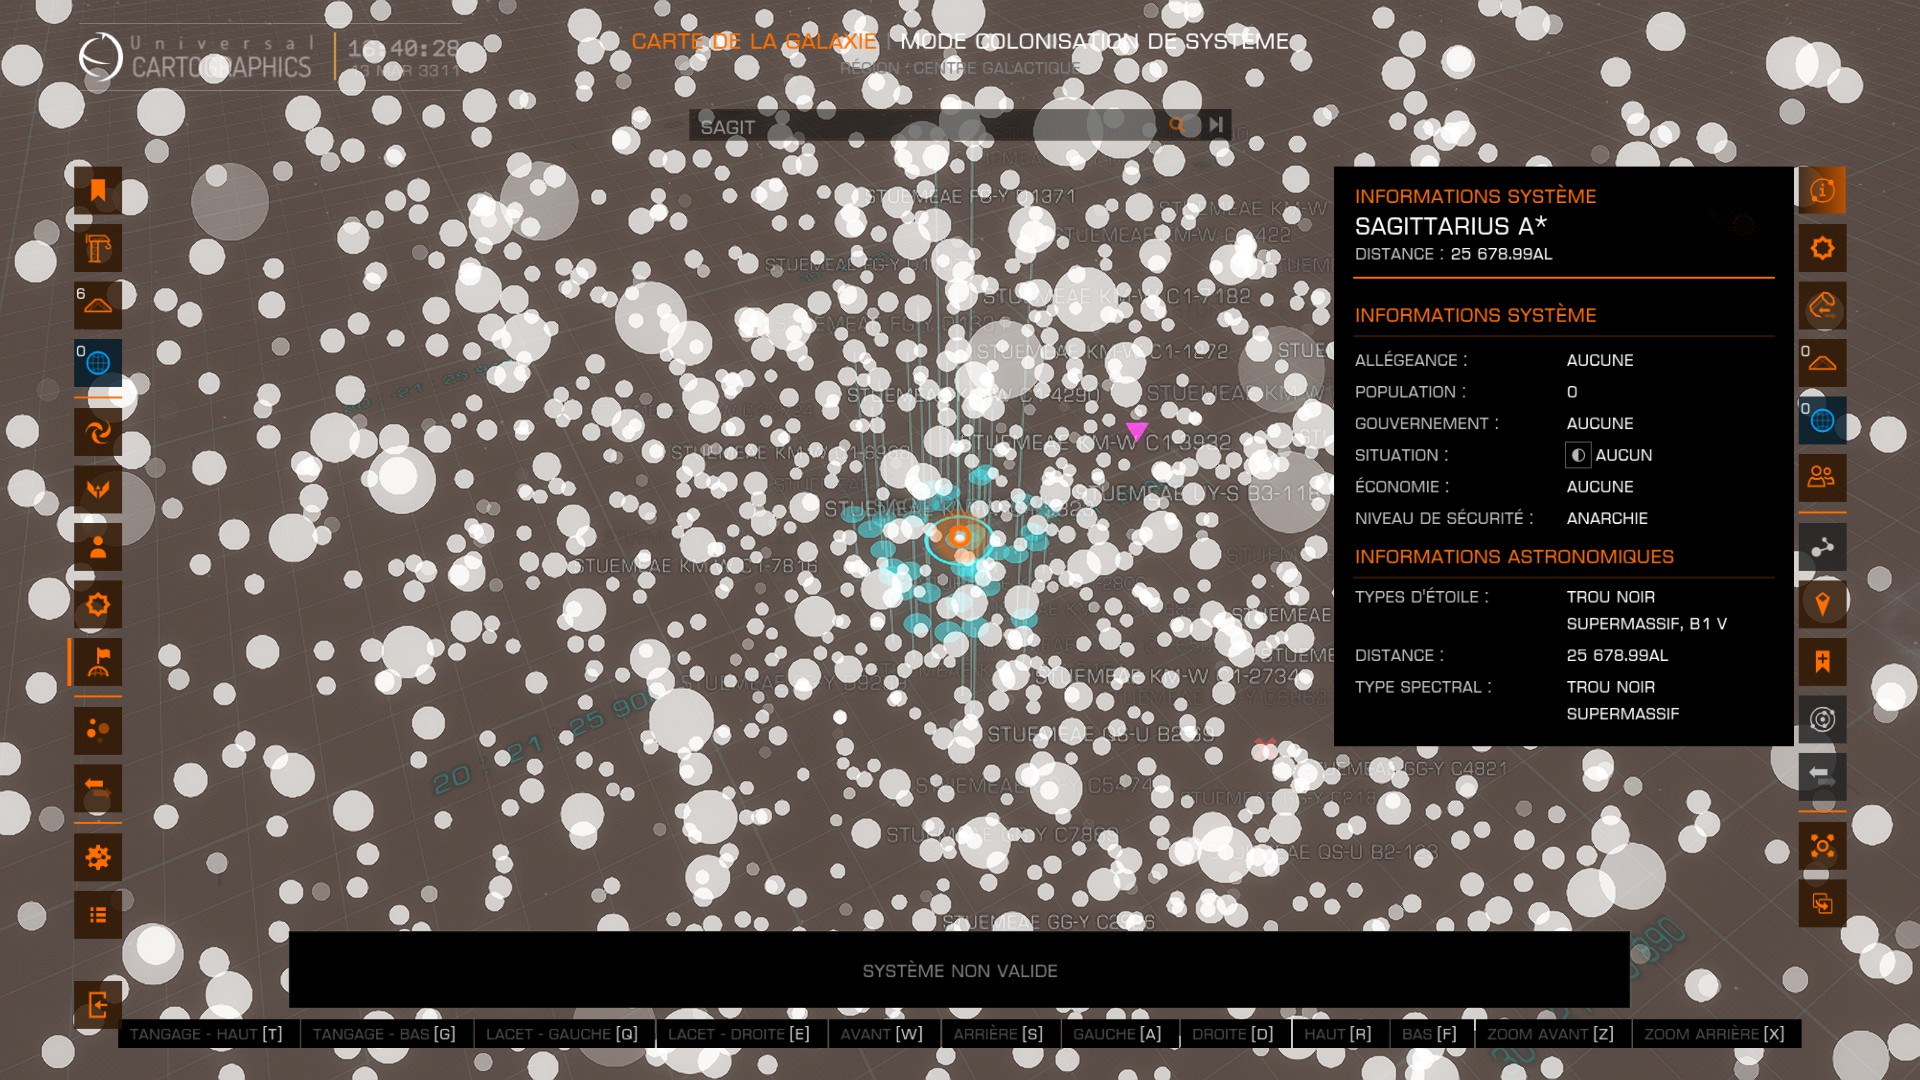Screen dimensions: 1920x1080
Task: Click DROITE [D] control
Action: pyautogui.click(x=1233, y=1034)
